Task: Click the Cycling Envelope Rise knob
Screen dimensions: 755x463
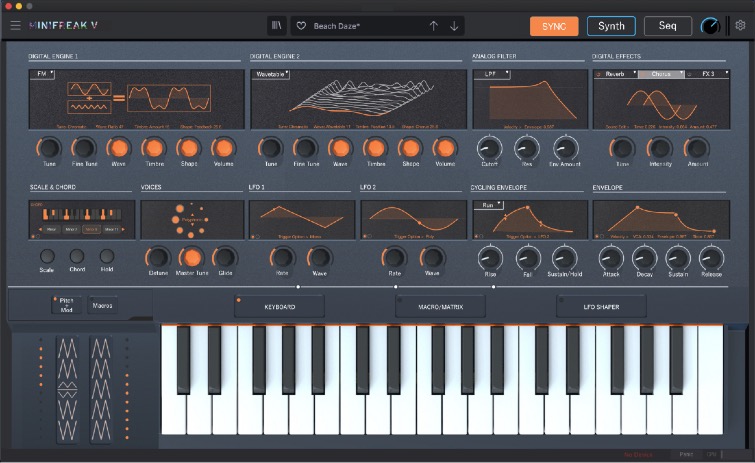Action: [x=490, y=258]
